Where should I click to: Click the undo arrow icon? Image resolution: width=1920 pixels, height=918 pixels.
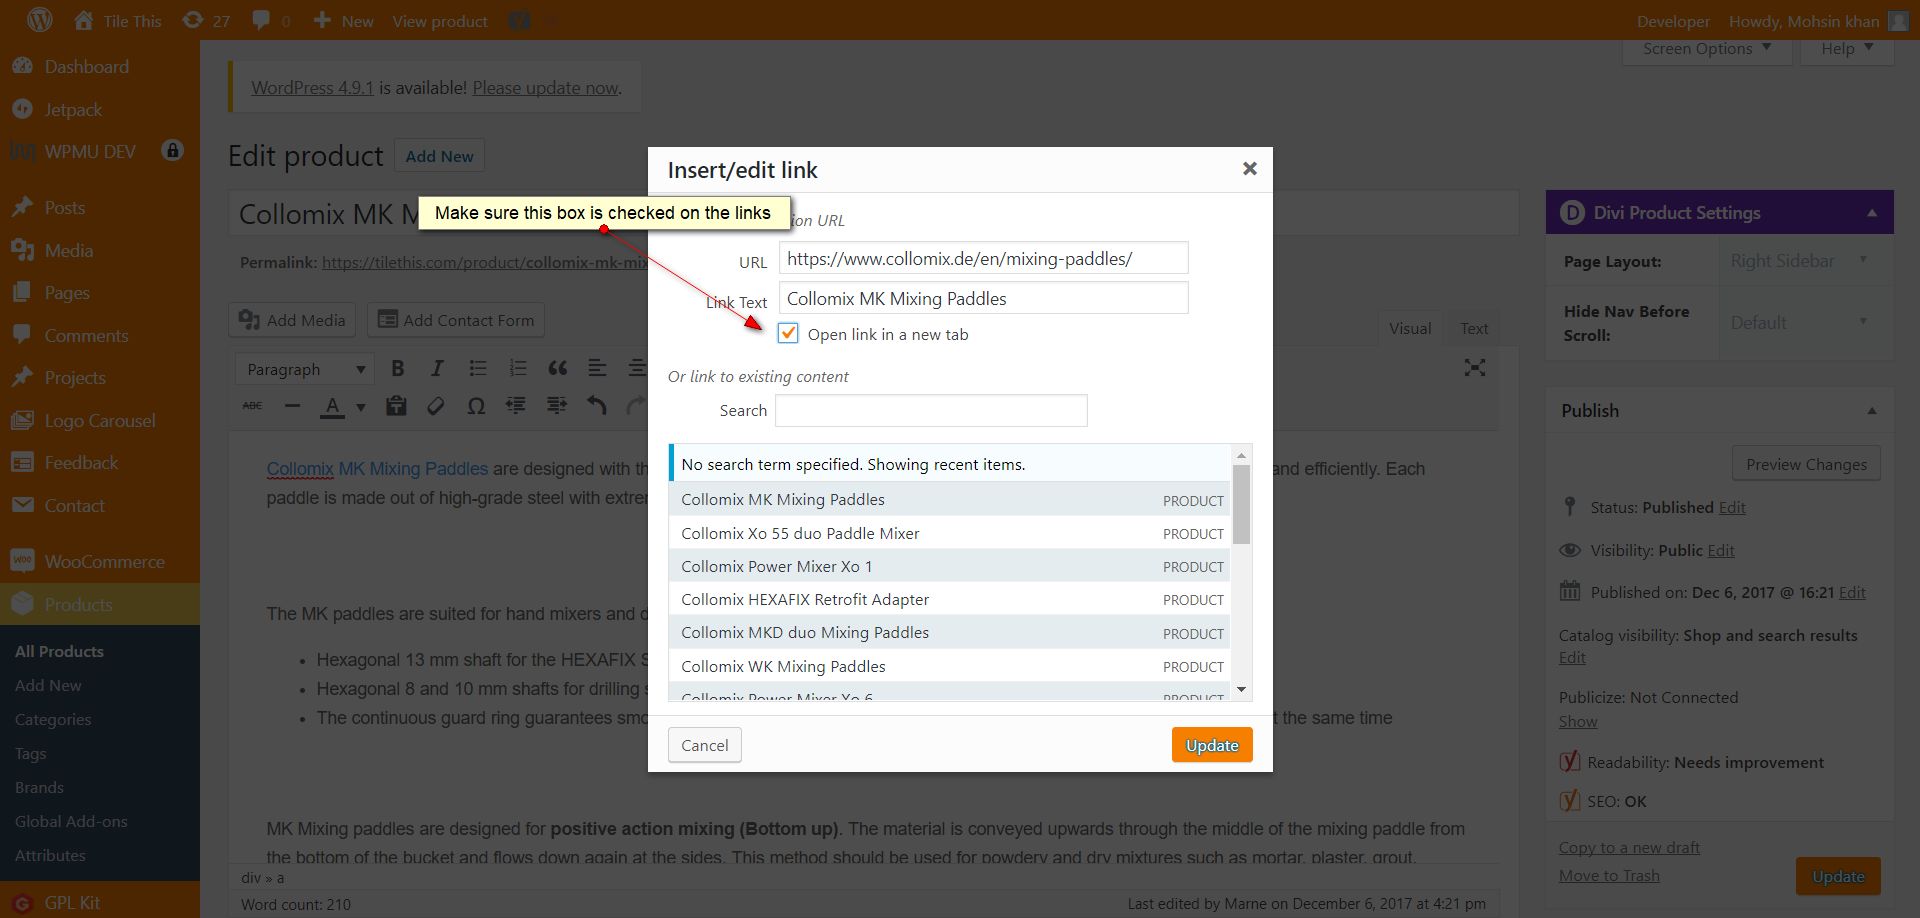[x=597, y=406]
